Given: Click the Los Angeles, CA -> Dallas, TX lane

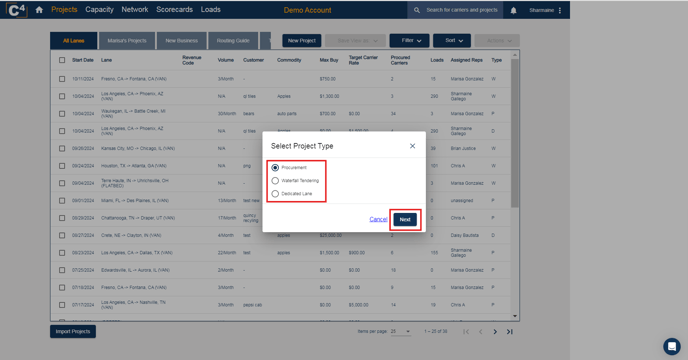Looking at the screenshot, I should (x=137, y=253).
